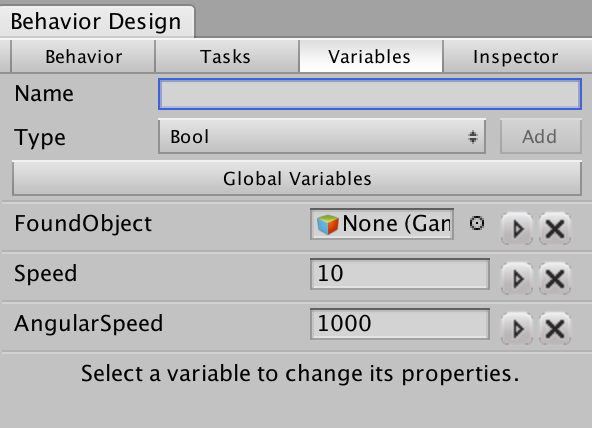Click the Add variable button
Viewport: 592px width, 428px height.
pyautogui.click(x=541, y=136)
